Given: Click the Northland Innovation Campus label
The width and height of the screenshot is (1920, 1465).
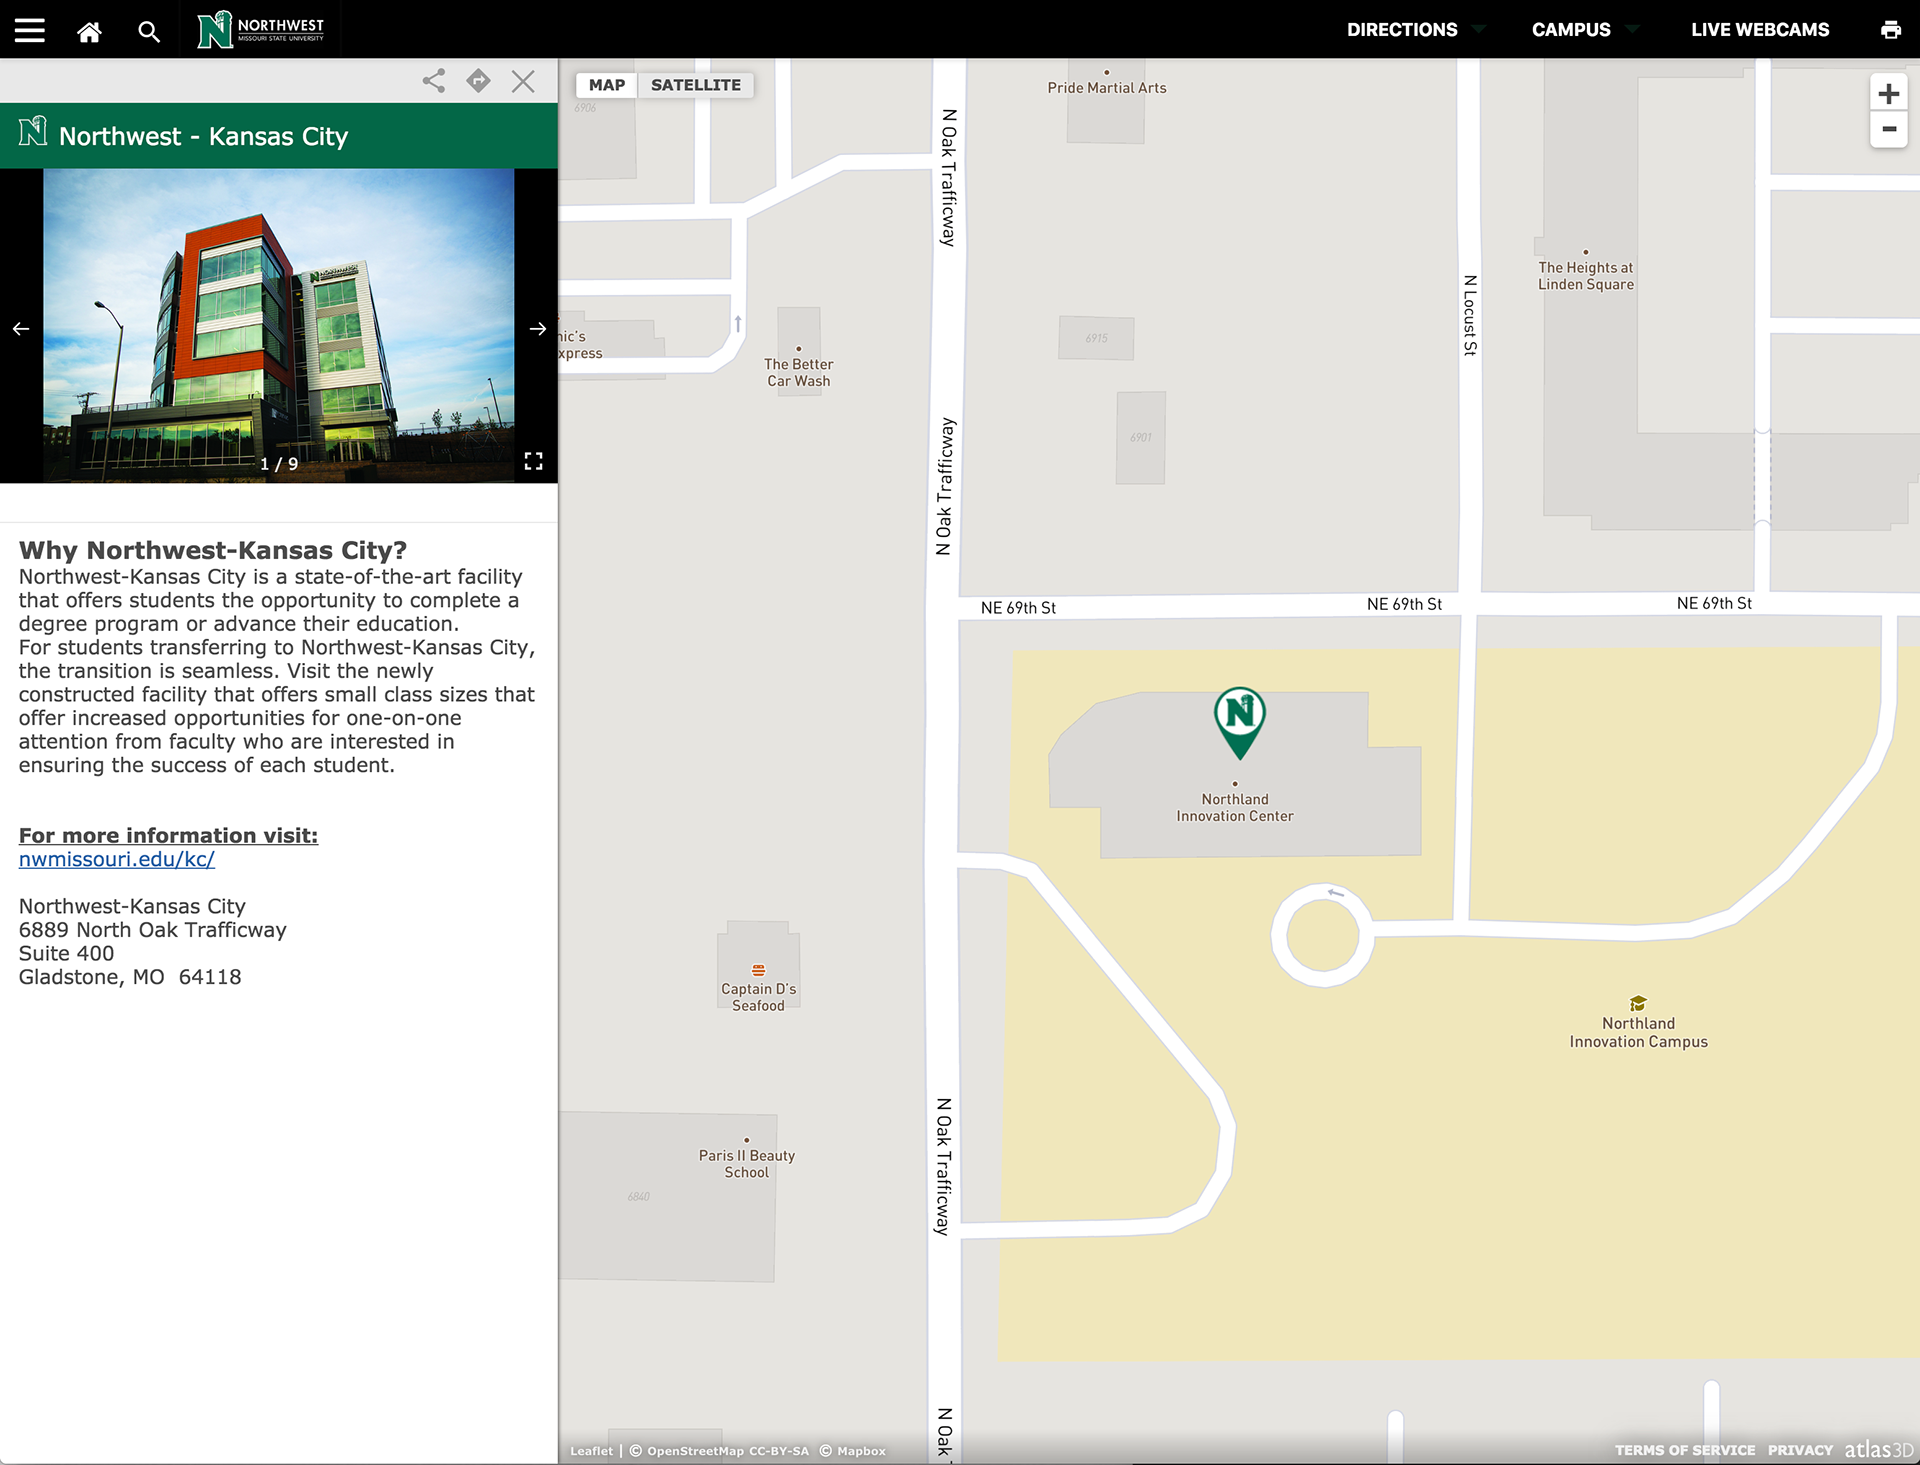Looking at the screenshot, I should click(1638, 1033).
